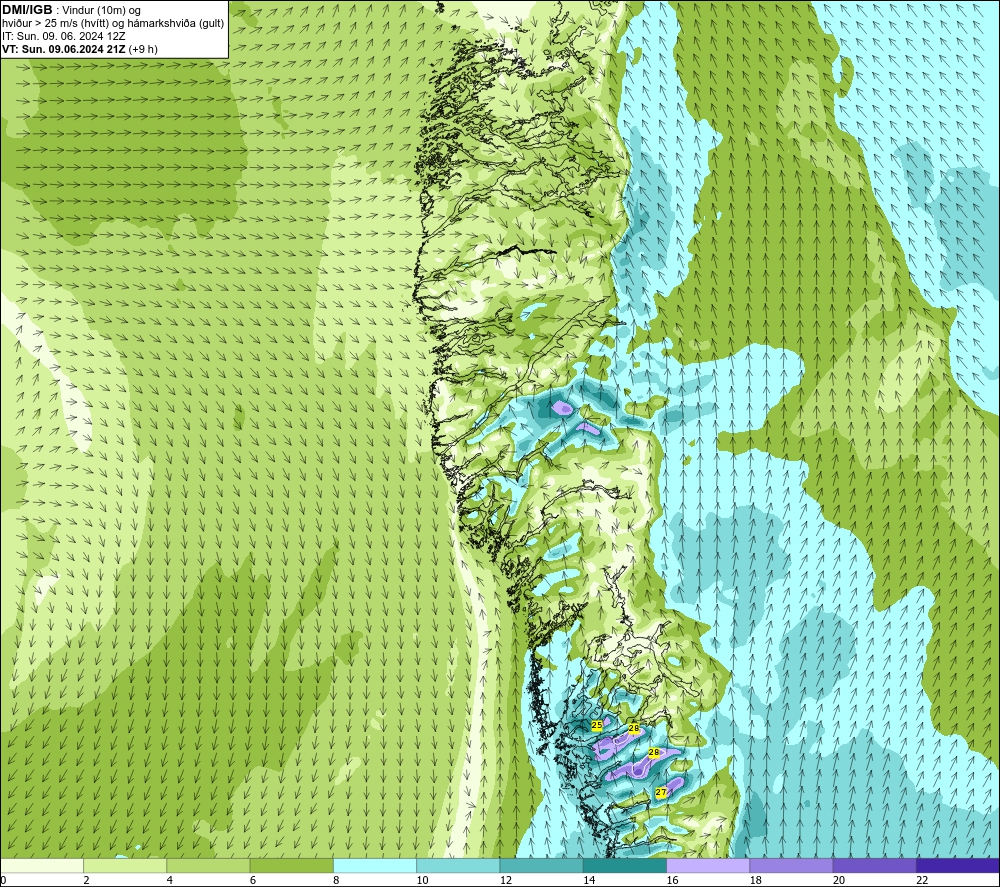The width and height of the screenshot is (1000, 887).
Task: Click the yellow gust label 27
Action: pyautogui.click(x=661, y=793)
